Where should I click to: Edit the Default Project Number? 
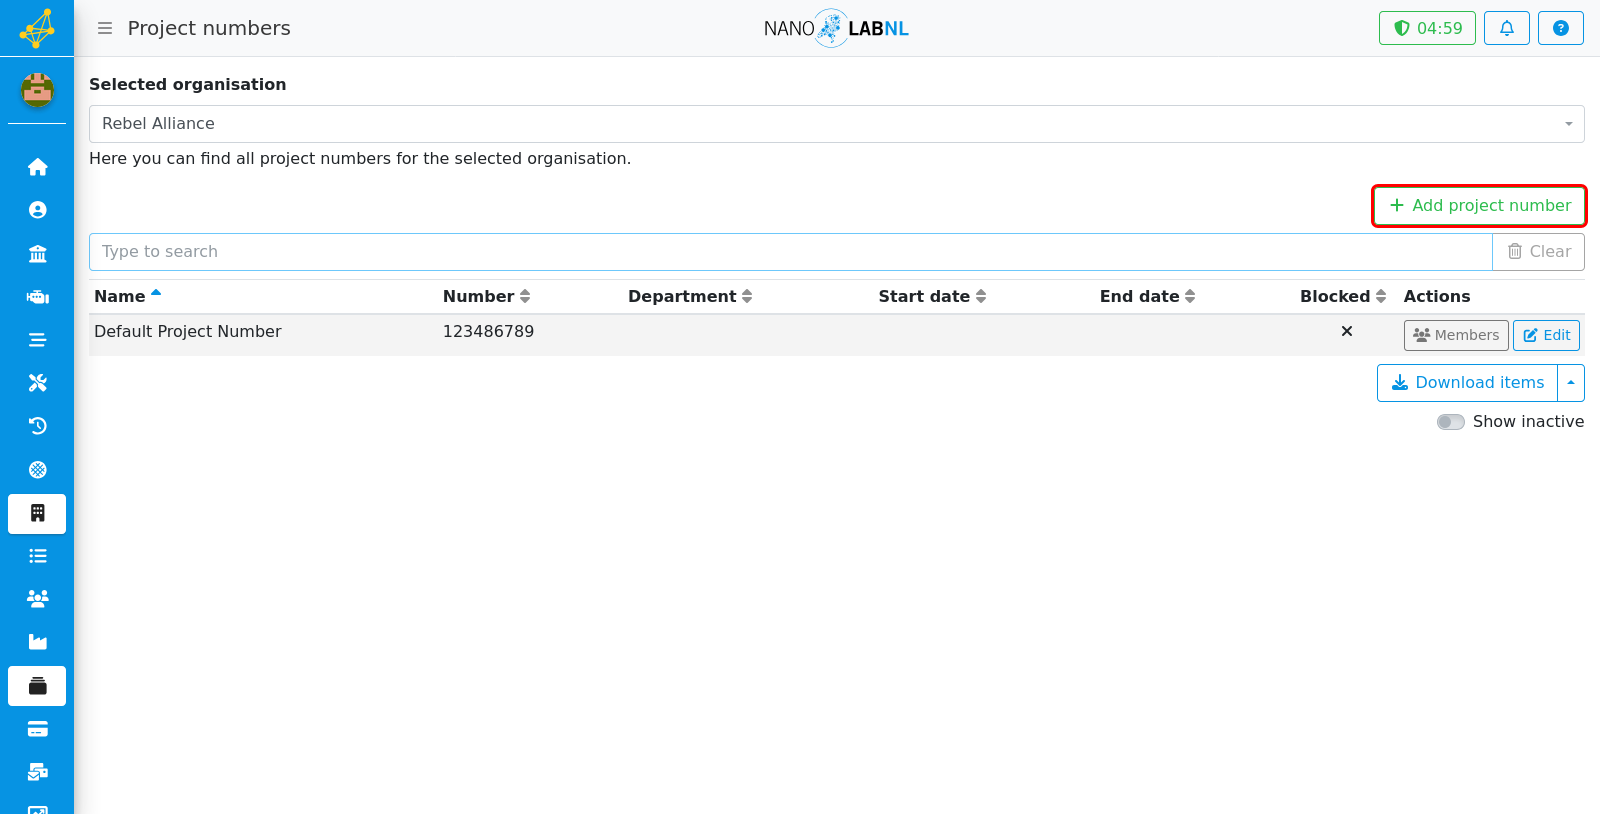[1546, 335]
